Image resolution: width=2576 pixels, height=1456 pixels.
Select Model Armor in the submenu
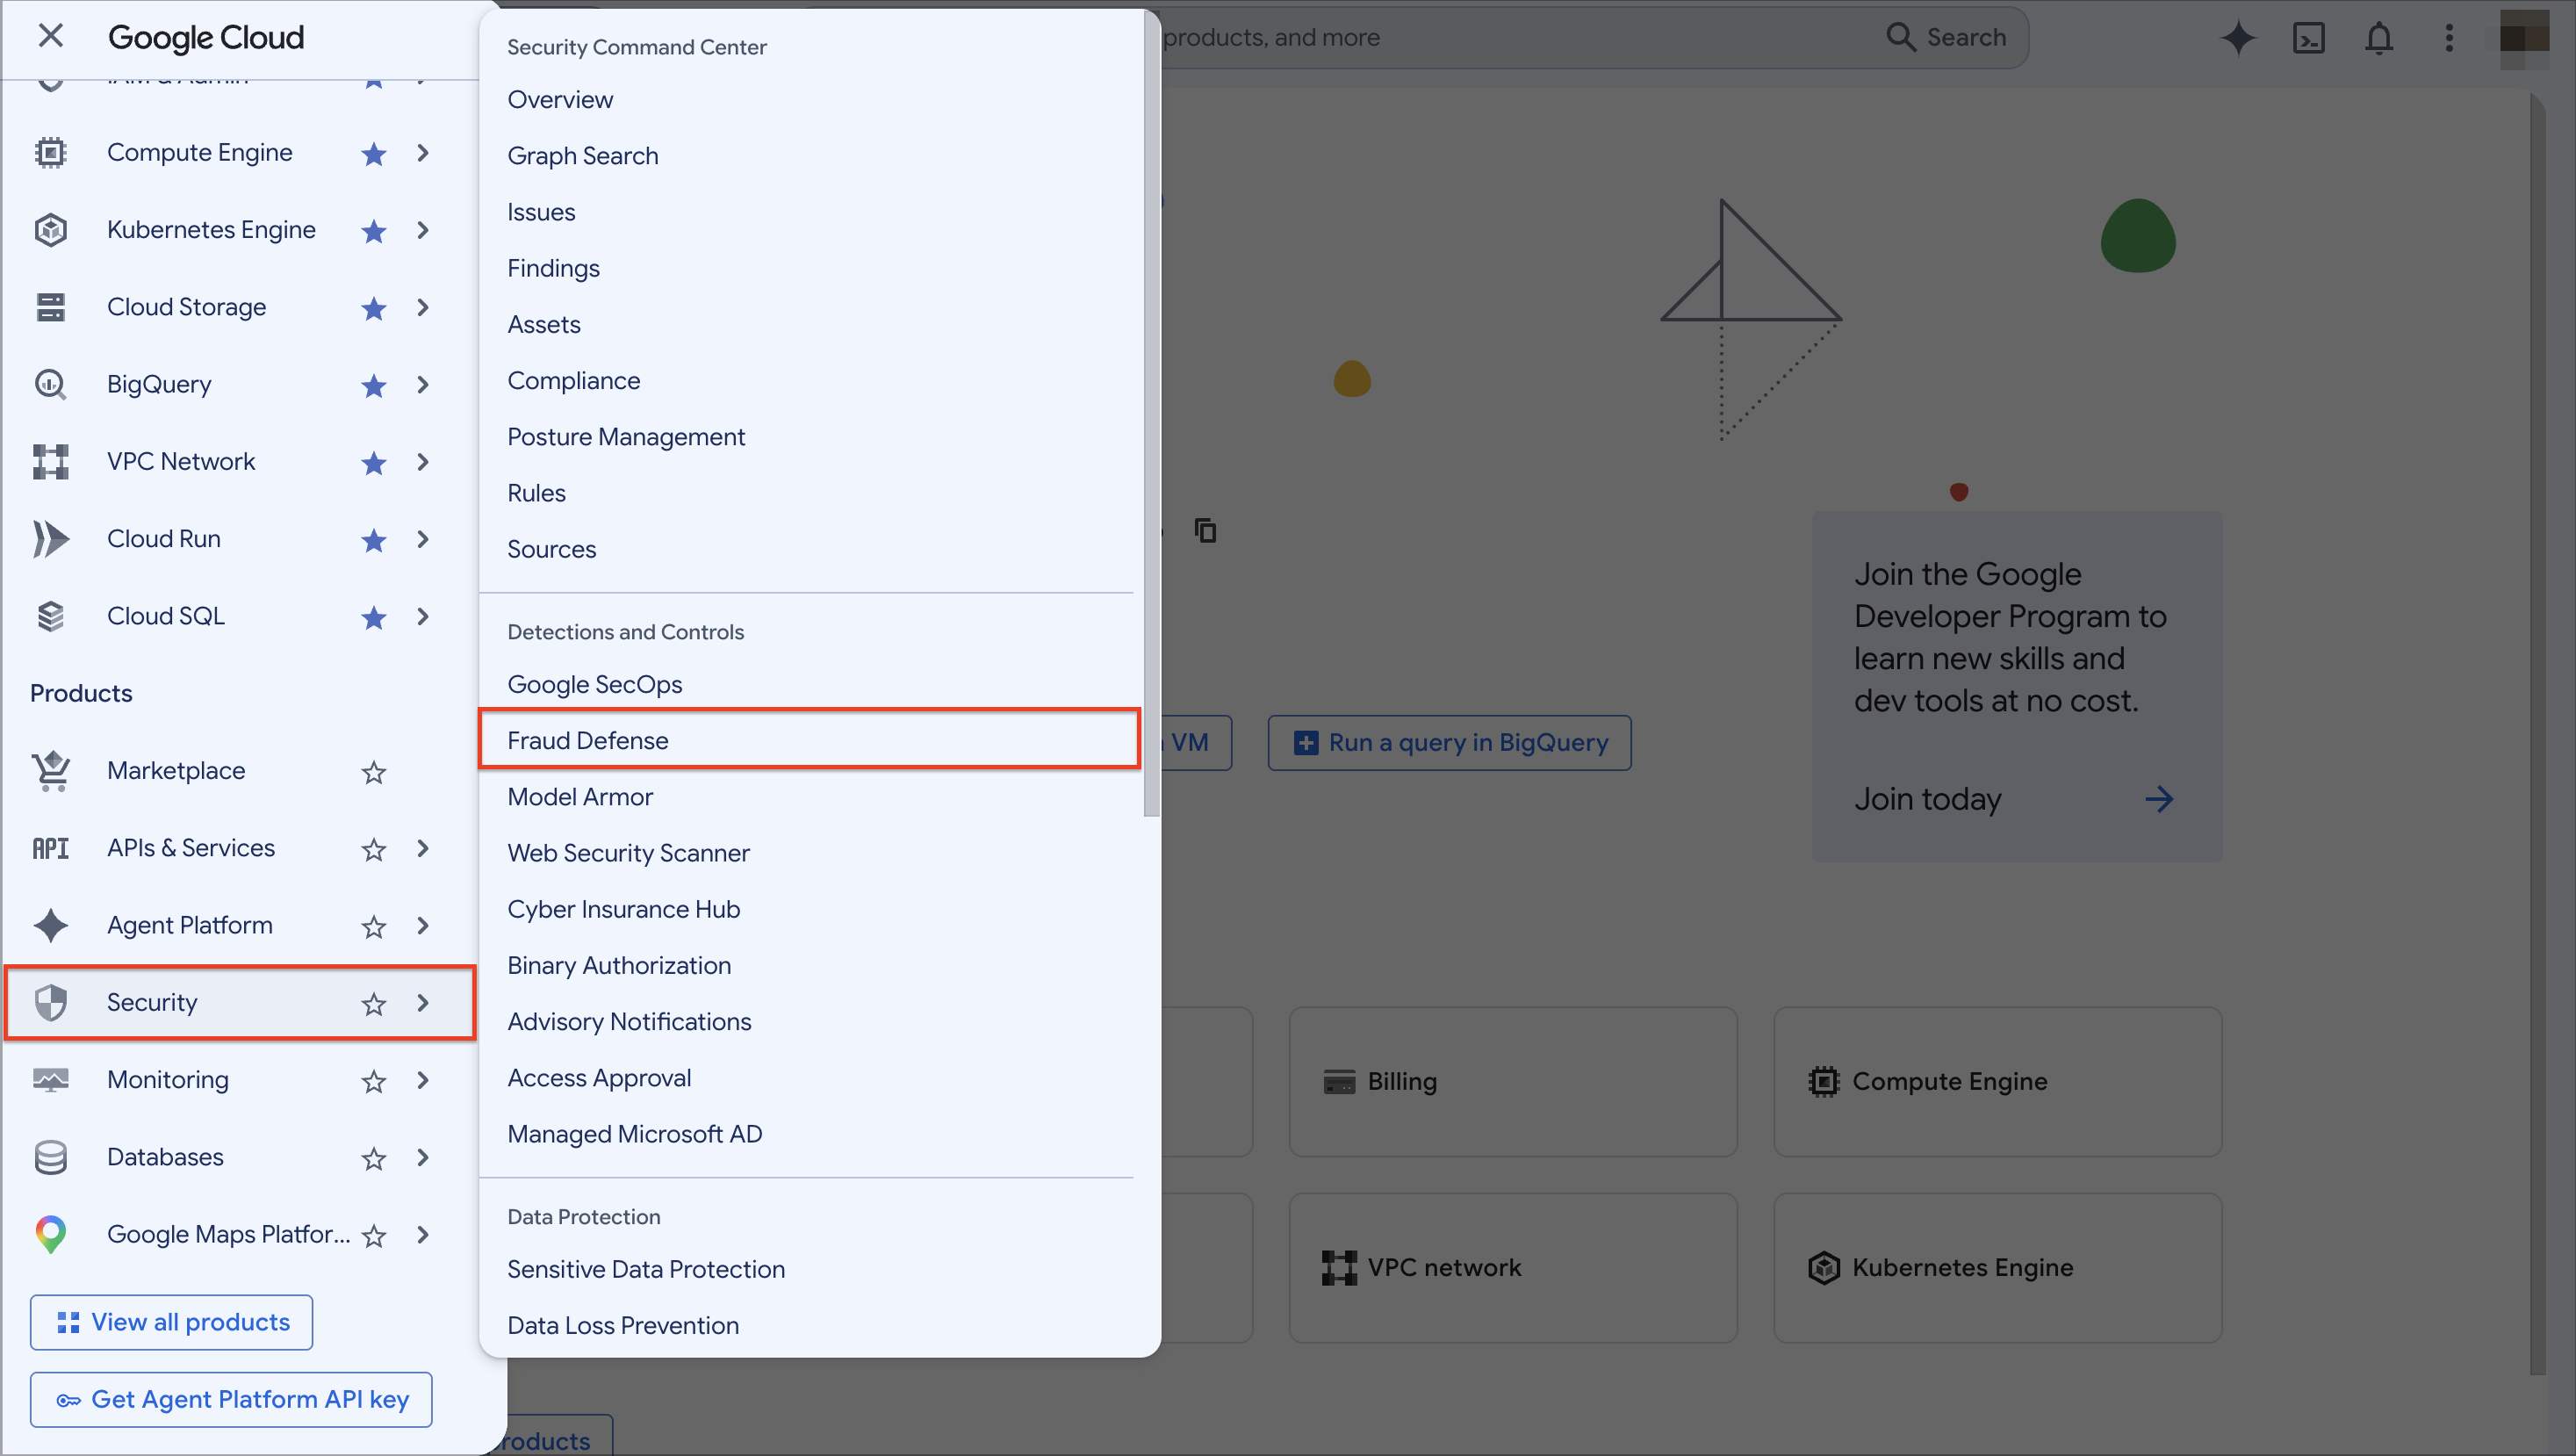(809, 796)
